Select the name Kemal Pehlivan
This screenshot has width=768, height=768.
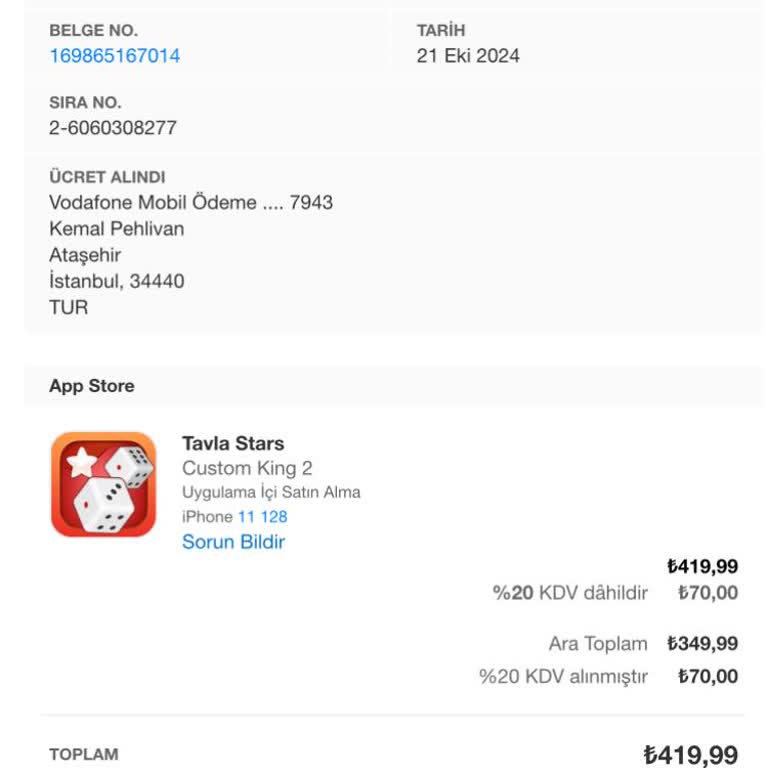pos(117,229)
